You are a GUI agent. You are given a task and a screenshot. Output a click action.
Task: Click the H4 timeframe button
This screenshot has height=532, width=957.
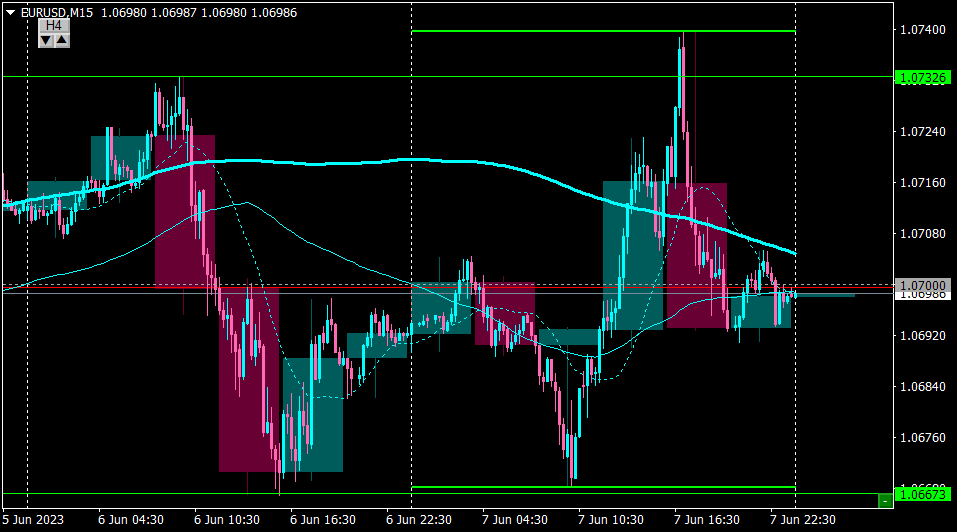54,25
